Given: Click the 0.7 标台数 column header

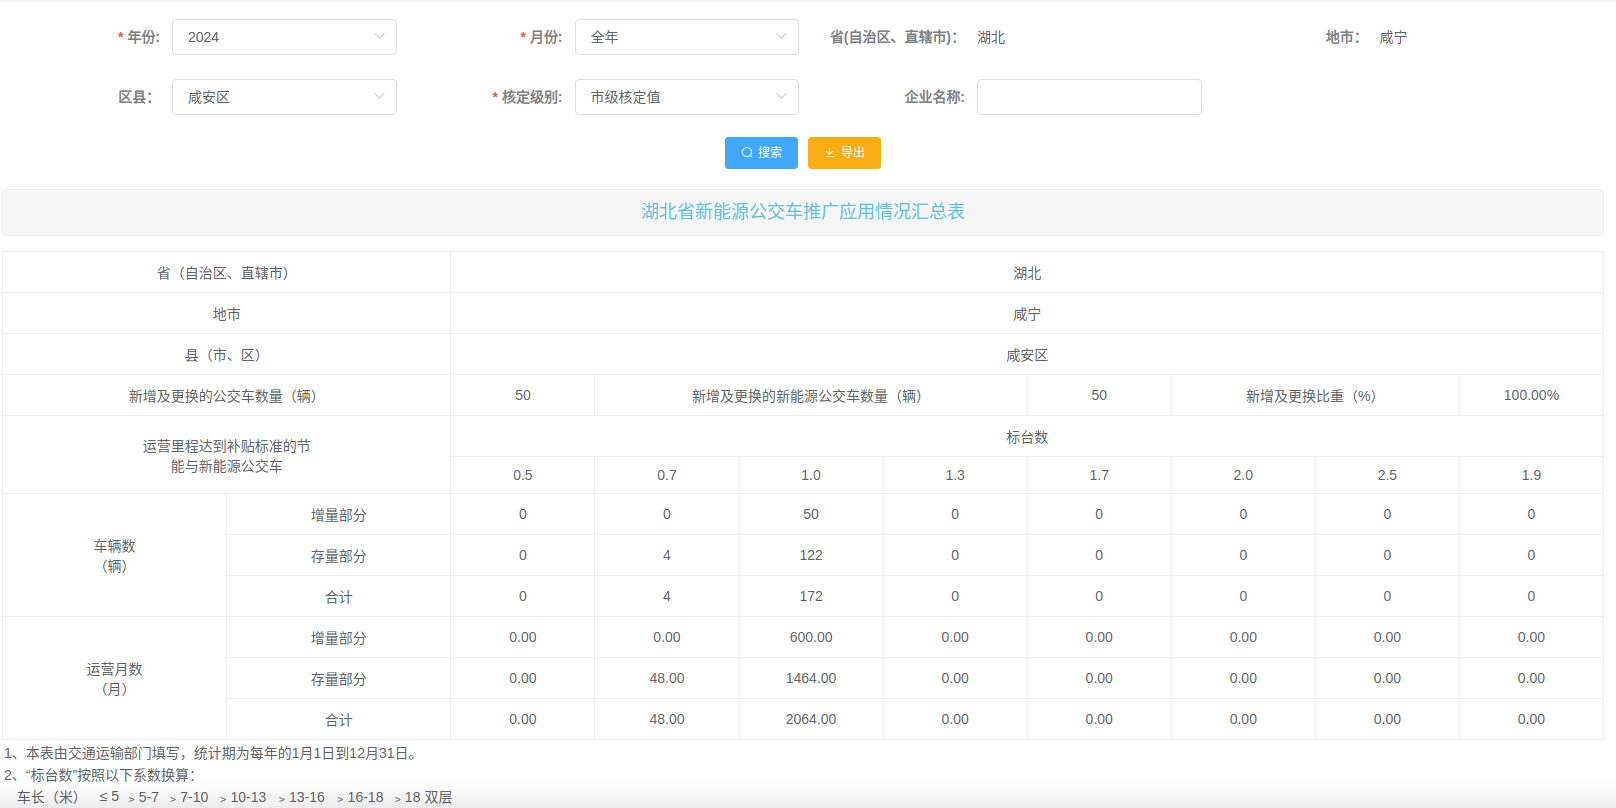Looking at the screenshot, I should (667, 475).
